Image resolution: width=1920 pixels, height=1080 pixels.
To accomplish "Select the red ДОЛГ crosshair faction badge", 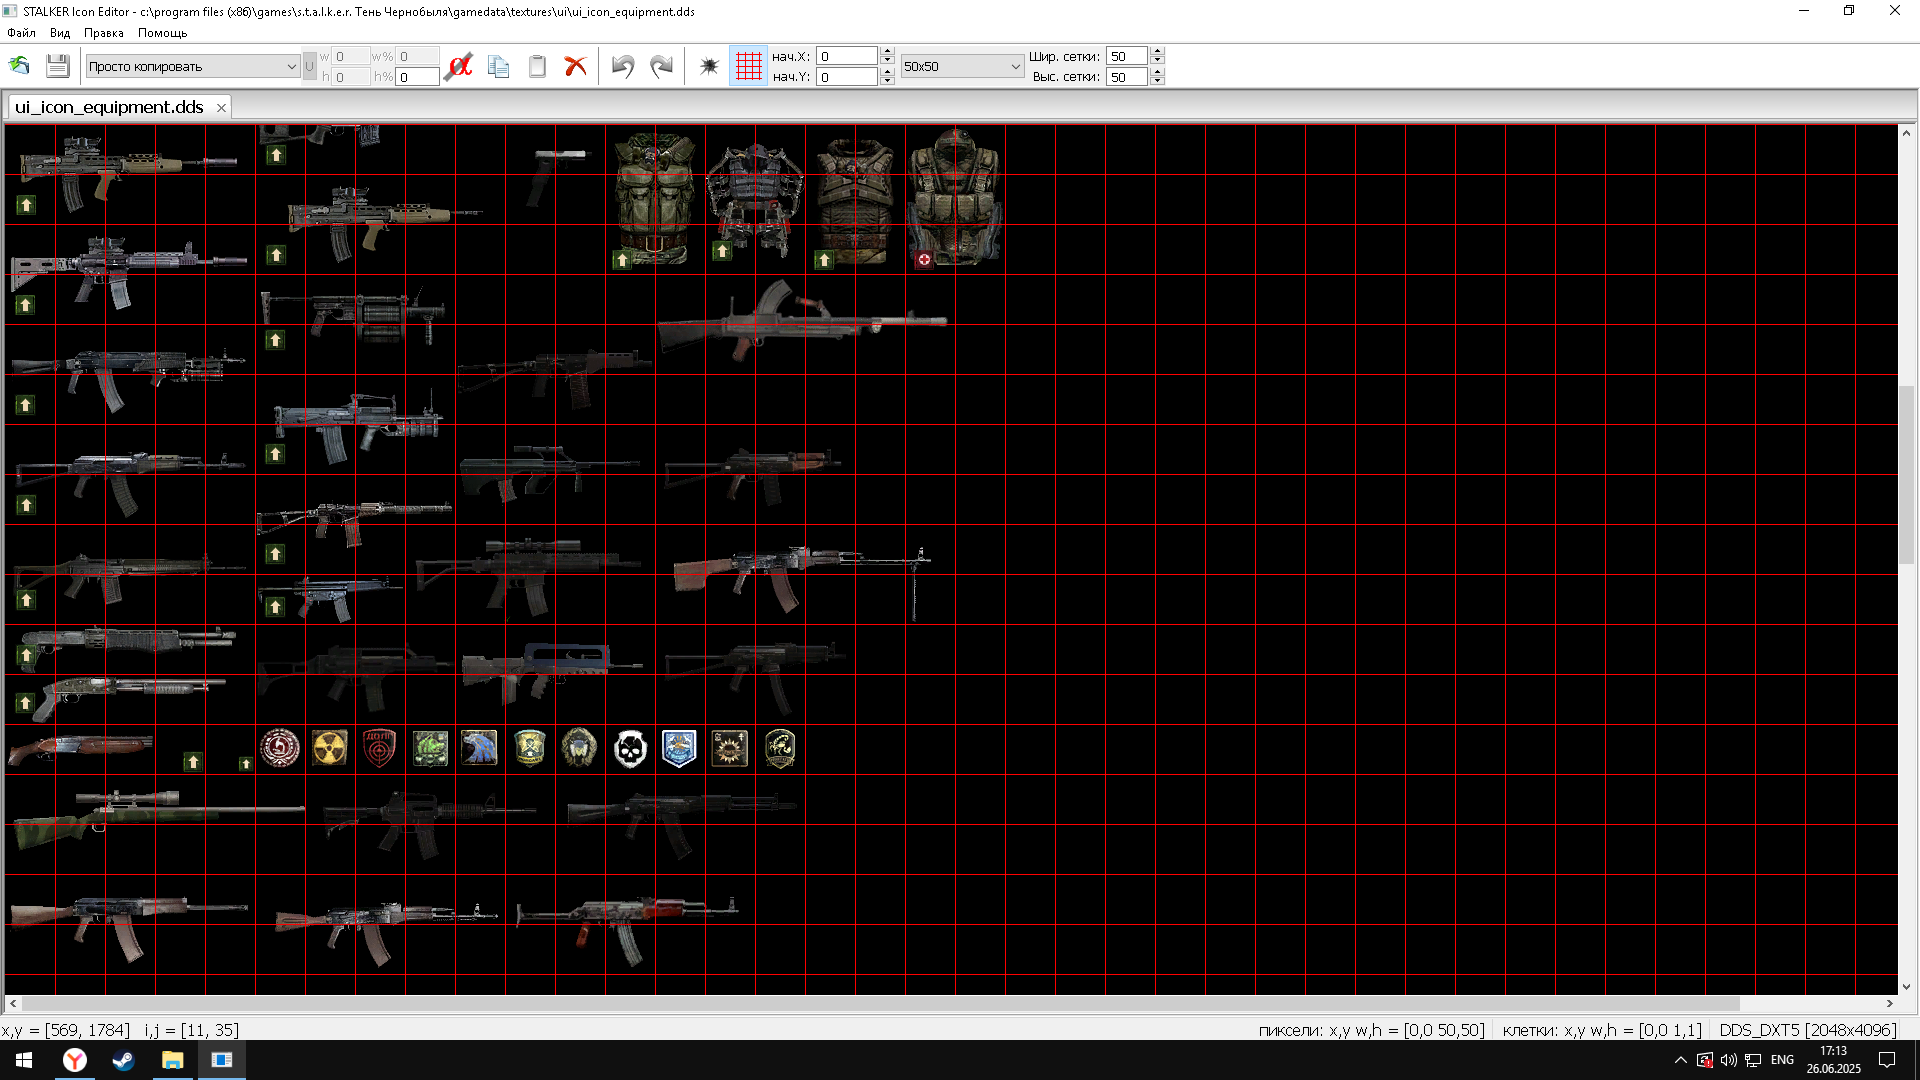I will [x=380, y=748].
